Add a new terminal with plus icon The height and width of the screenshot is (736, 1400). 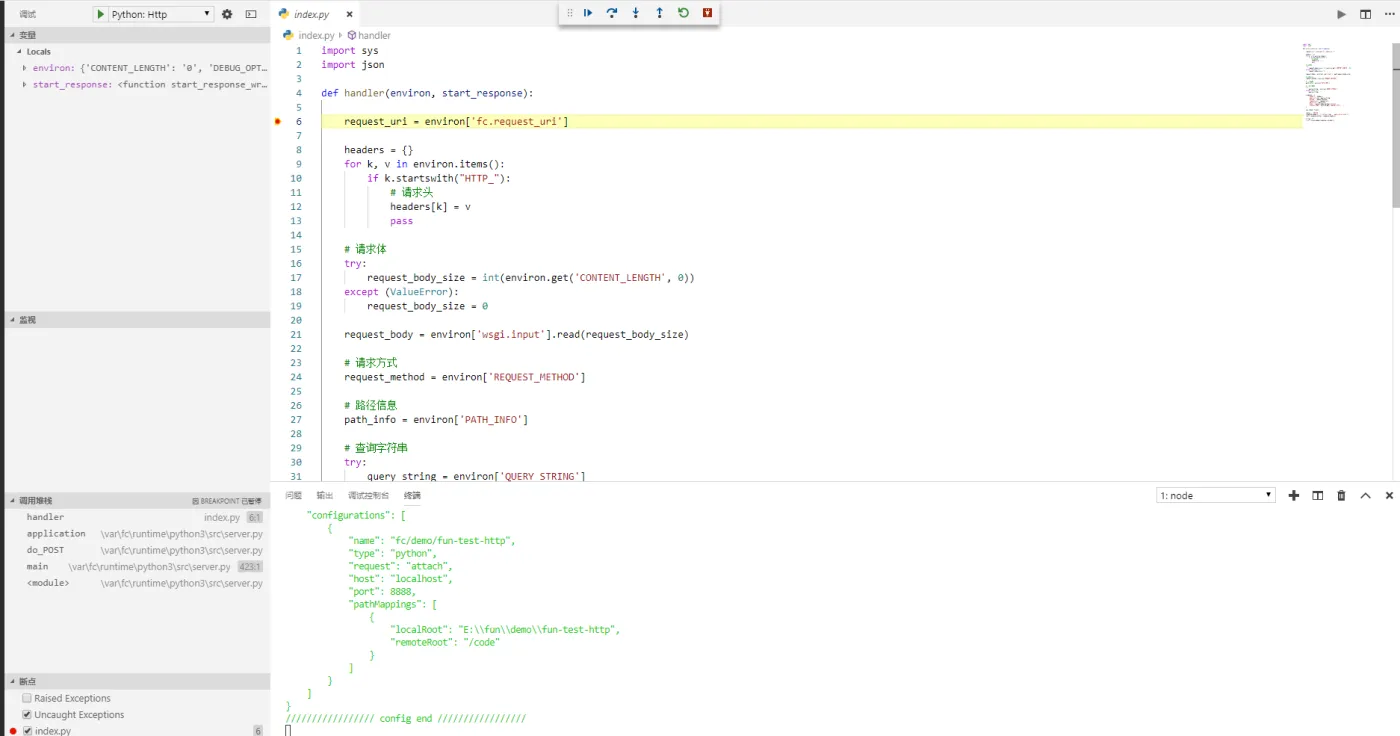click(x=1294, y=495)
